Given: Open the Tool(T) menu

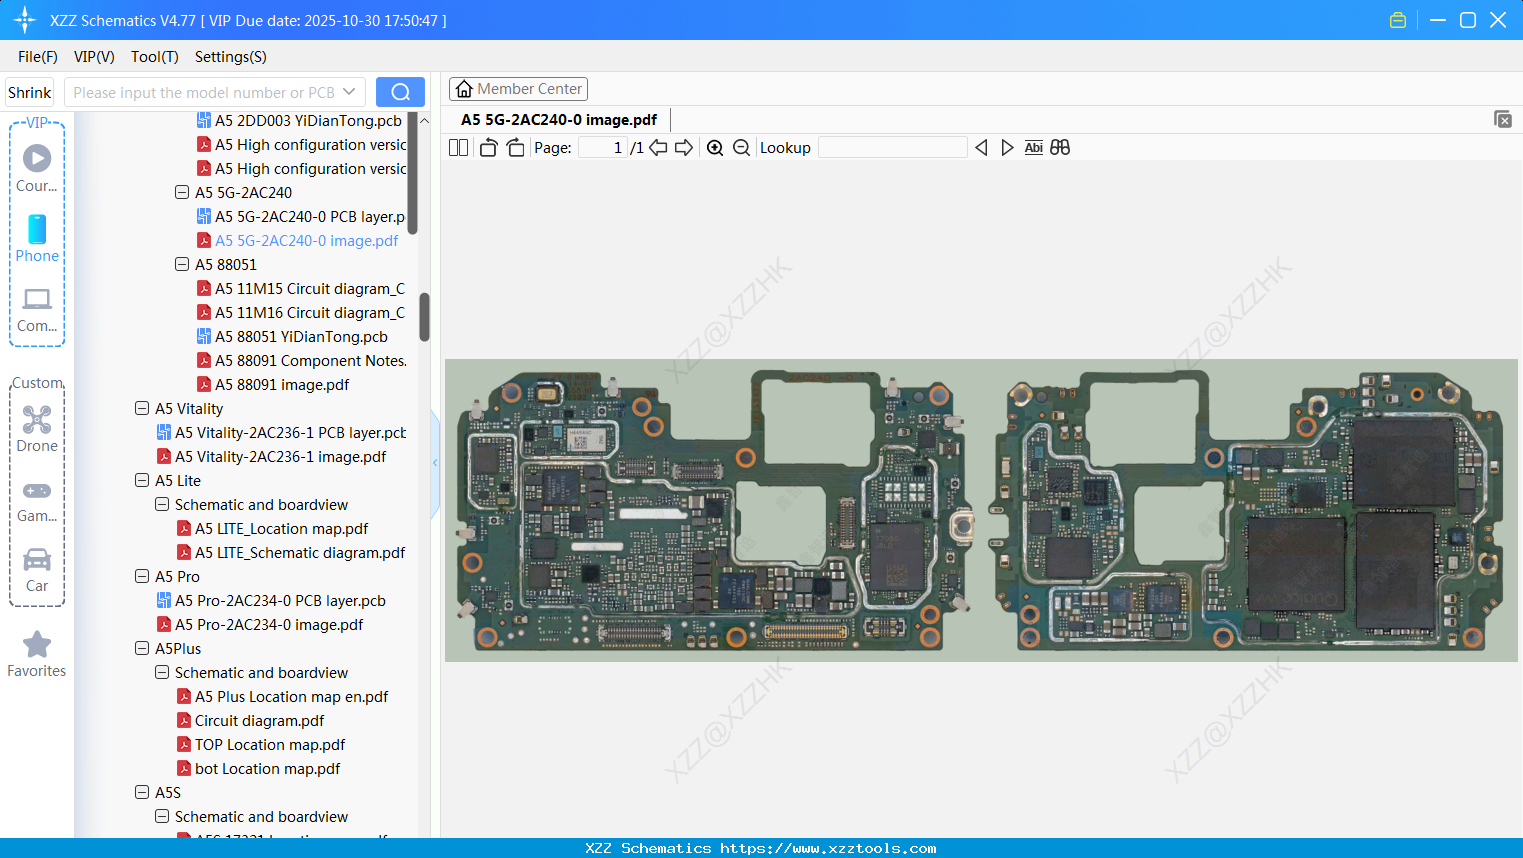Looking at the screenshot, I should tap(154, 57).
